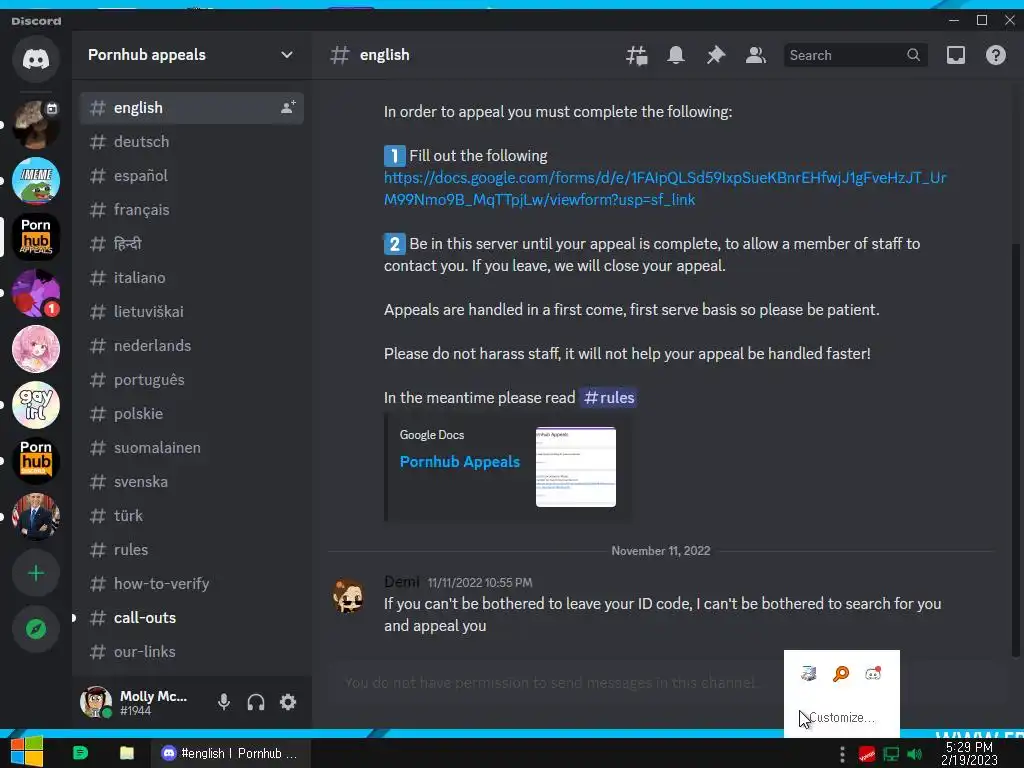Click Add a Server plus button

pos(36,573)
